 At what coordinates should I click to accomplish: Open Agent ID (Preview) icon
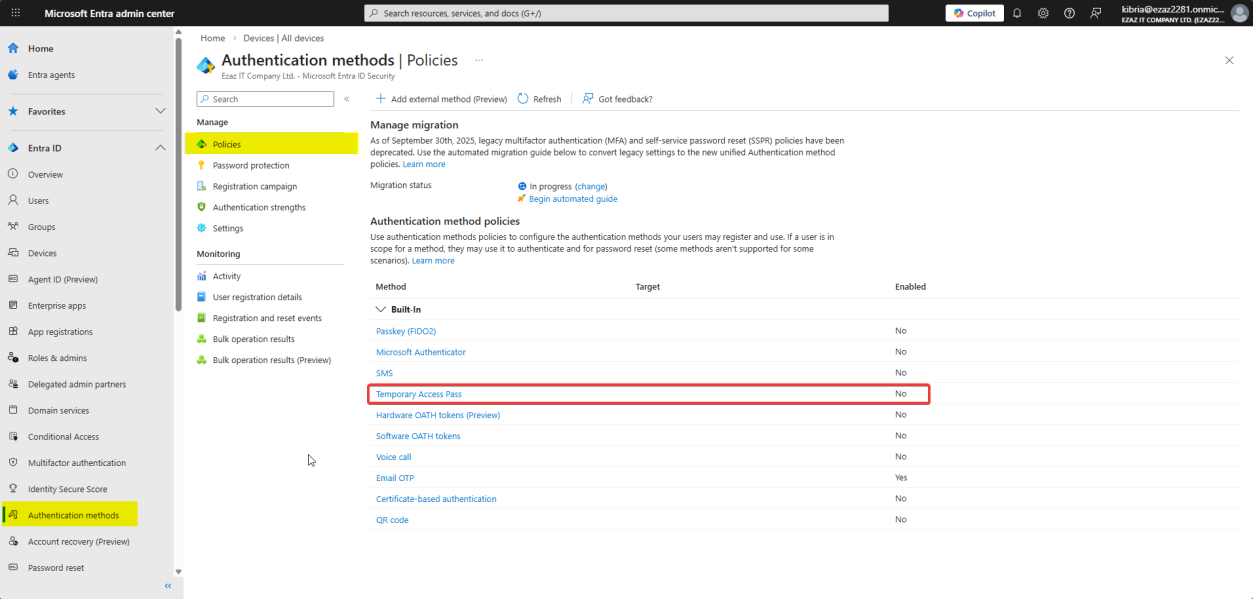(x=13, y=279)
